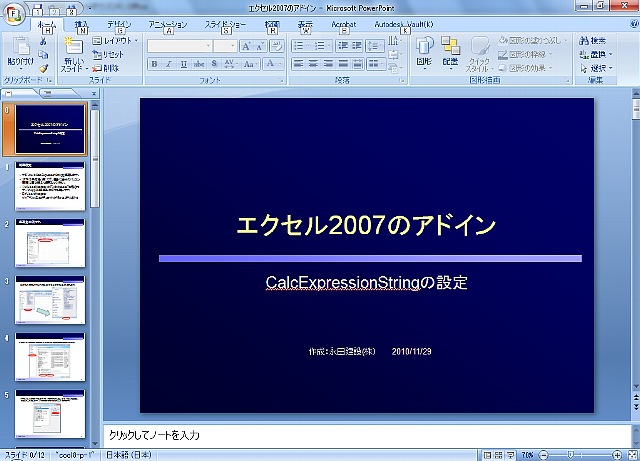Open the Animations tab
This screenshot has height=461, width=640.
pos(168,24)
